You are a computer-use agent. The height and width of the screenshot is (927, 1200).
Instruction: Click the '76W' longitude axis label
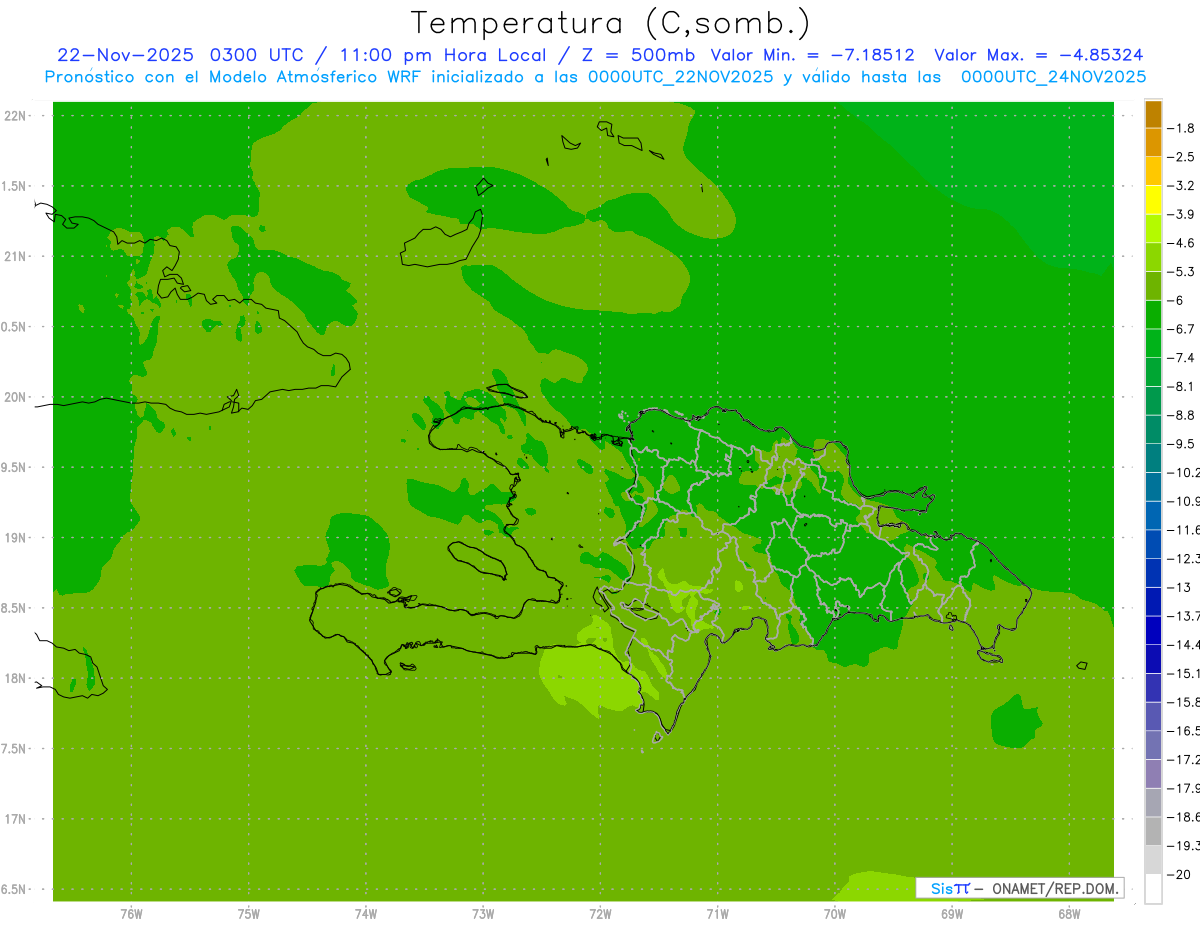131,914
